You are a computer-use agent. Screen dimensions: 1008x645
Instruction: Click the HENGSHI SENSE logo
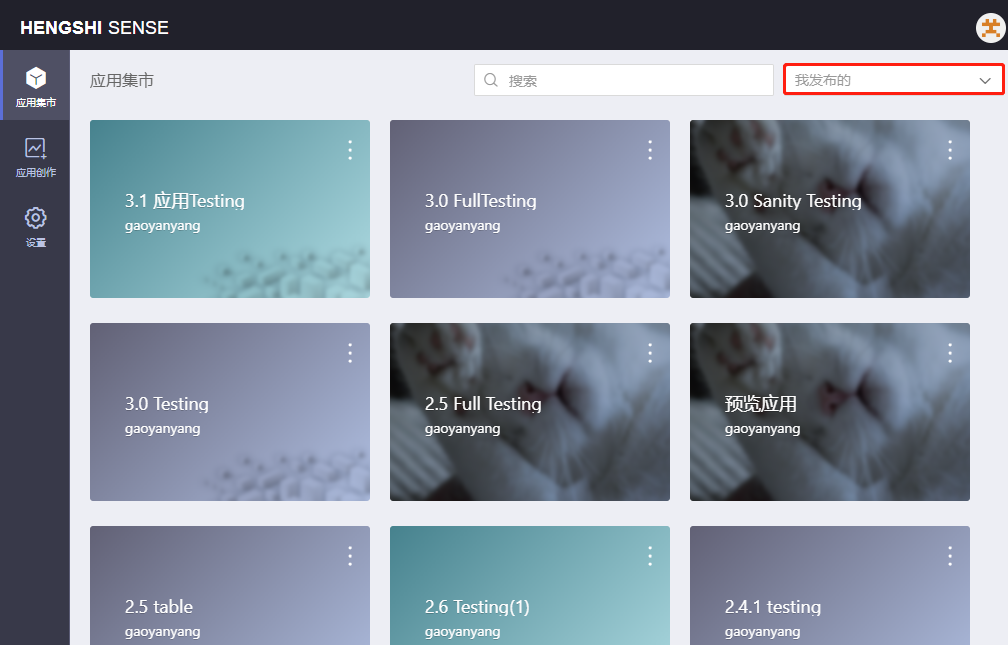tap(94, 28)
